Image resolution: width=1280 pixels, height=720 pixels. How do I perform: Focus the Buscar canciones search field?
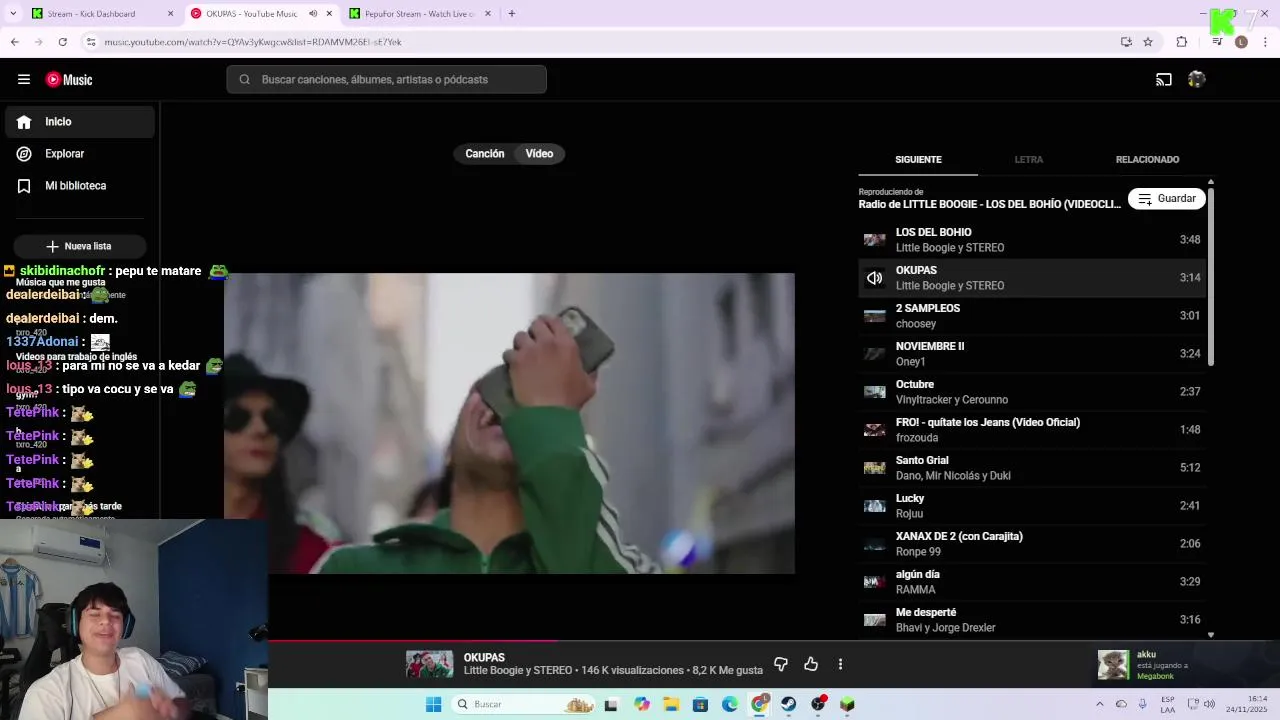point(386,80)
